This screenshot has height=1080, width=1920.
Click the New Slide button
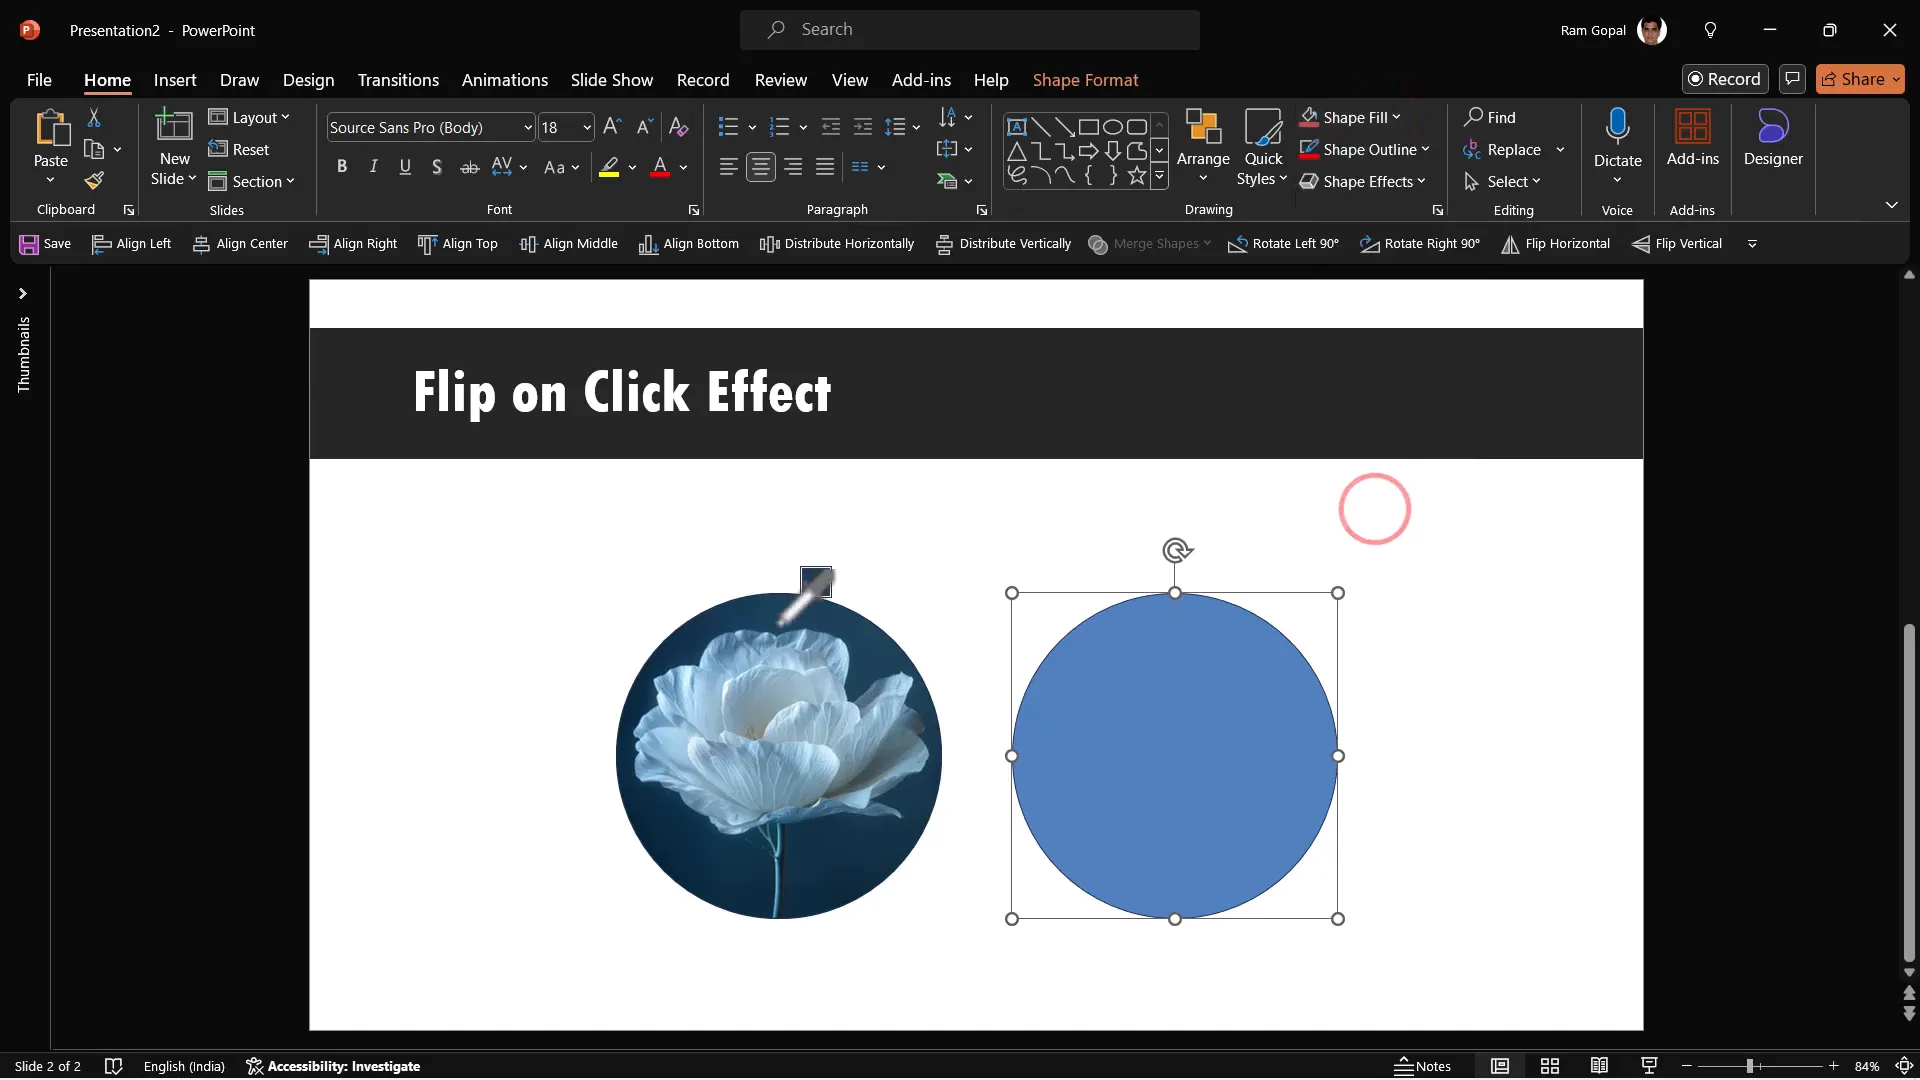coord(174,147)
